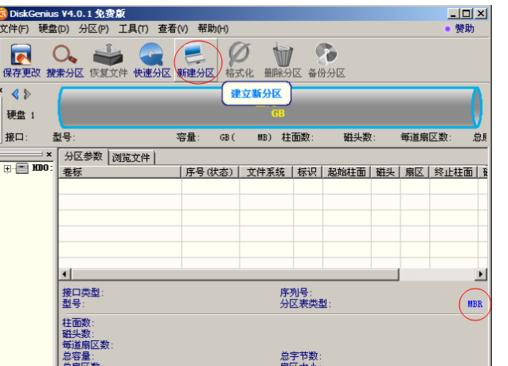Click the Delete Partition (删除分区) toolbar icon
The height and width of the screenshot is (366, 508).
(283, 61)
